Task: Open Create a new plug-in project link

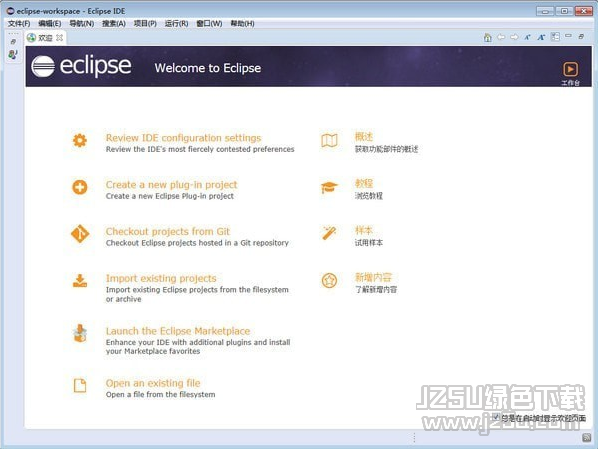Action: (172, 185)
